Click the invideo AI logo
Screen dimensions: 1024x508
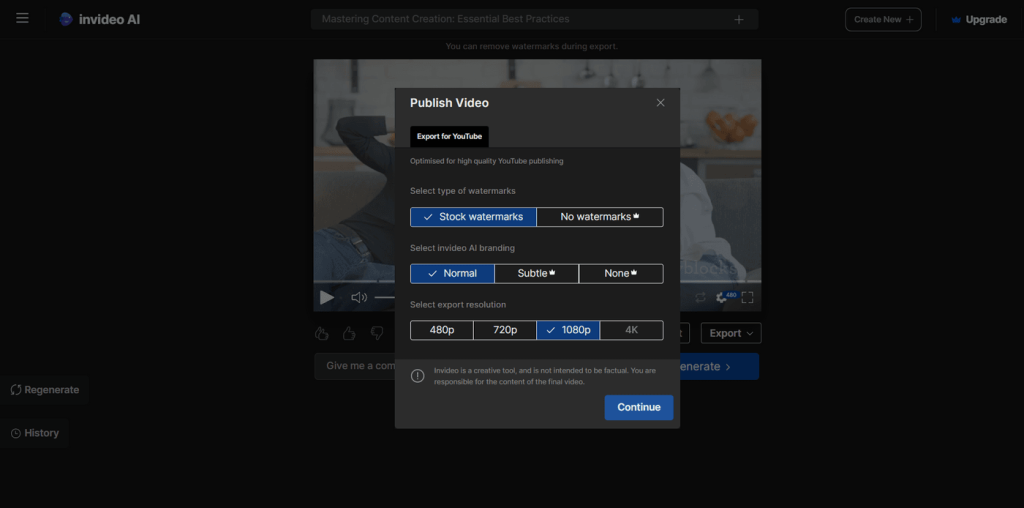pos(99,20)
